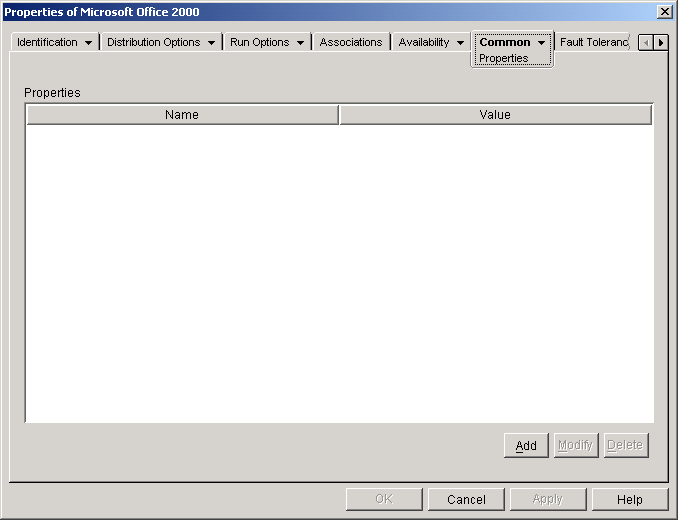Image resolution: width=678 pixels, height=520 pixels.
Task: Click the Apply button
Action: pyautogui.click(x=548, y=499)
